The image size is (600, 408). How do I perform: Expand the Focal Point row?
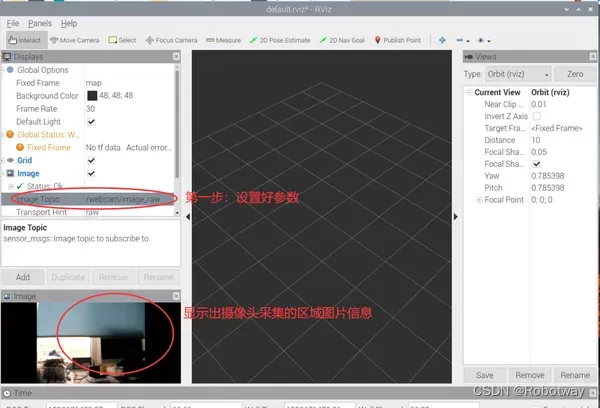click(x=479, y=200)
